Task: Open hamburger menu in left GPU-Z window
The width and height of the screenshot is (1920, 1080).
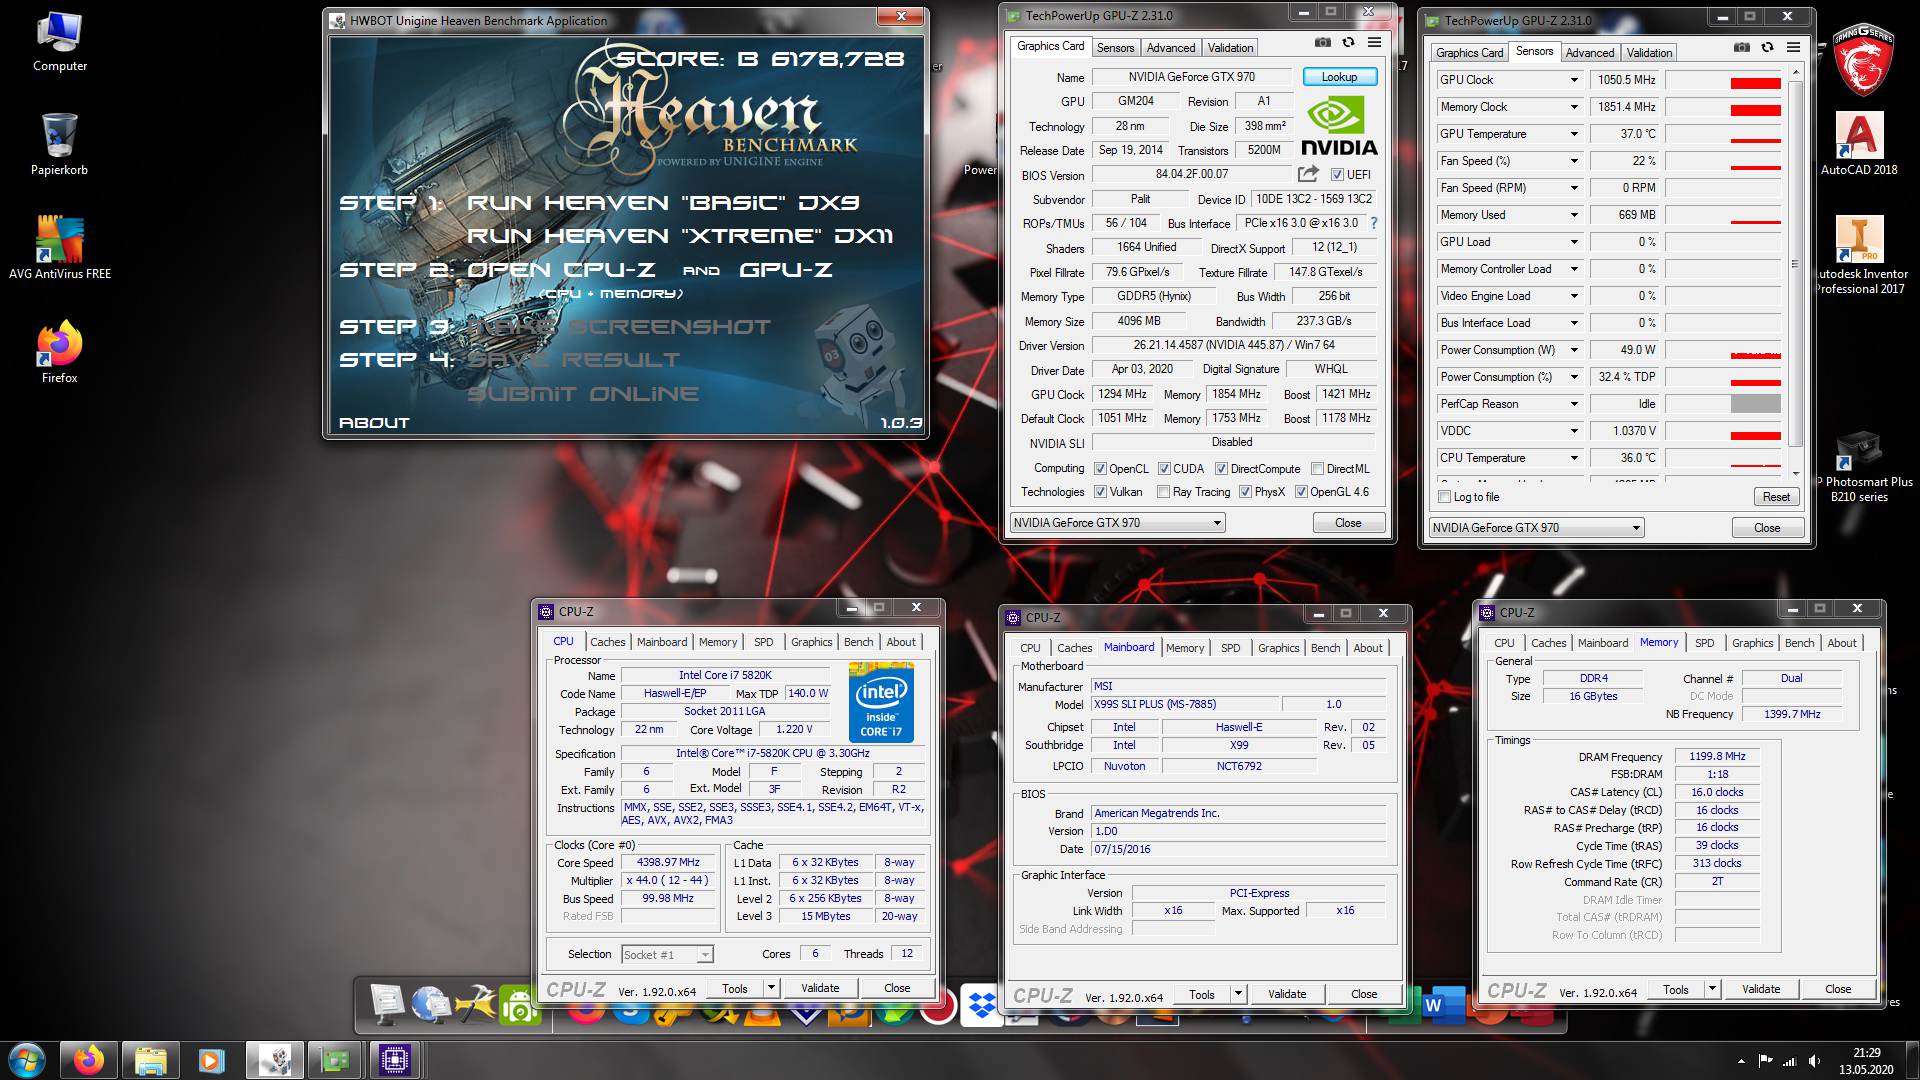Action: coord(1375,43)
